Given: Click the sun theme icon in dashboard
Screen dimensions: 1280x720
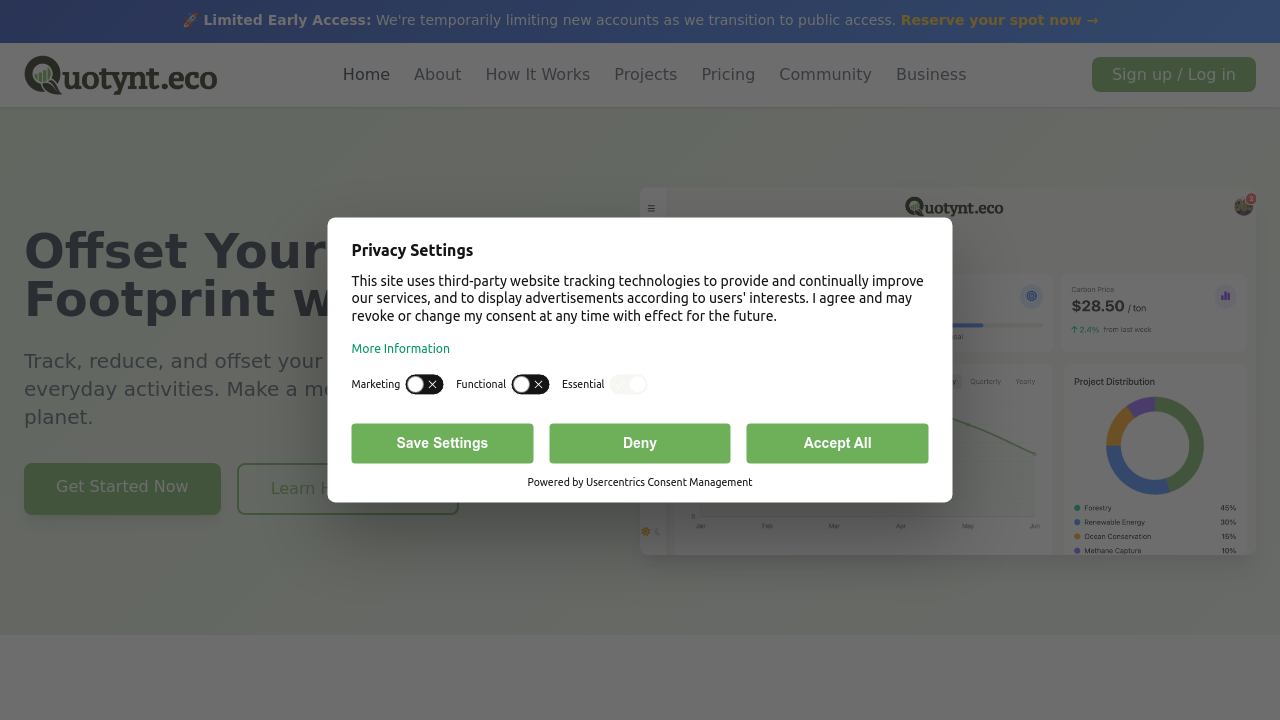Looking at the screenshot, I should 646,531.
